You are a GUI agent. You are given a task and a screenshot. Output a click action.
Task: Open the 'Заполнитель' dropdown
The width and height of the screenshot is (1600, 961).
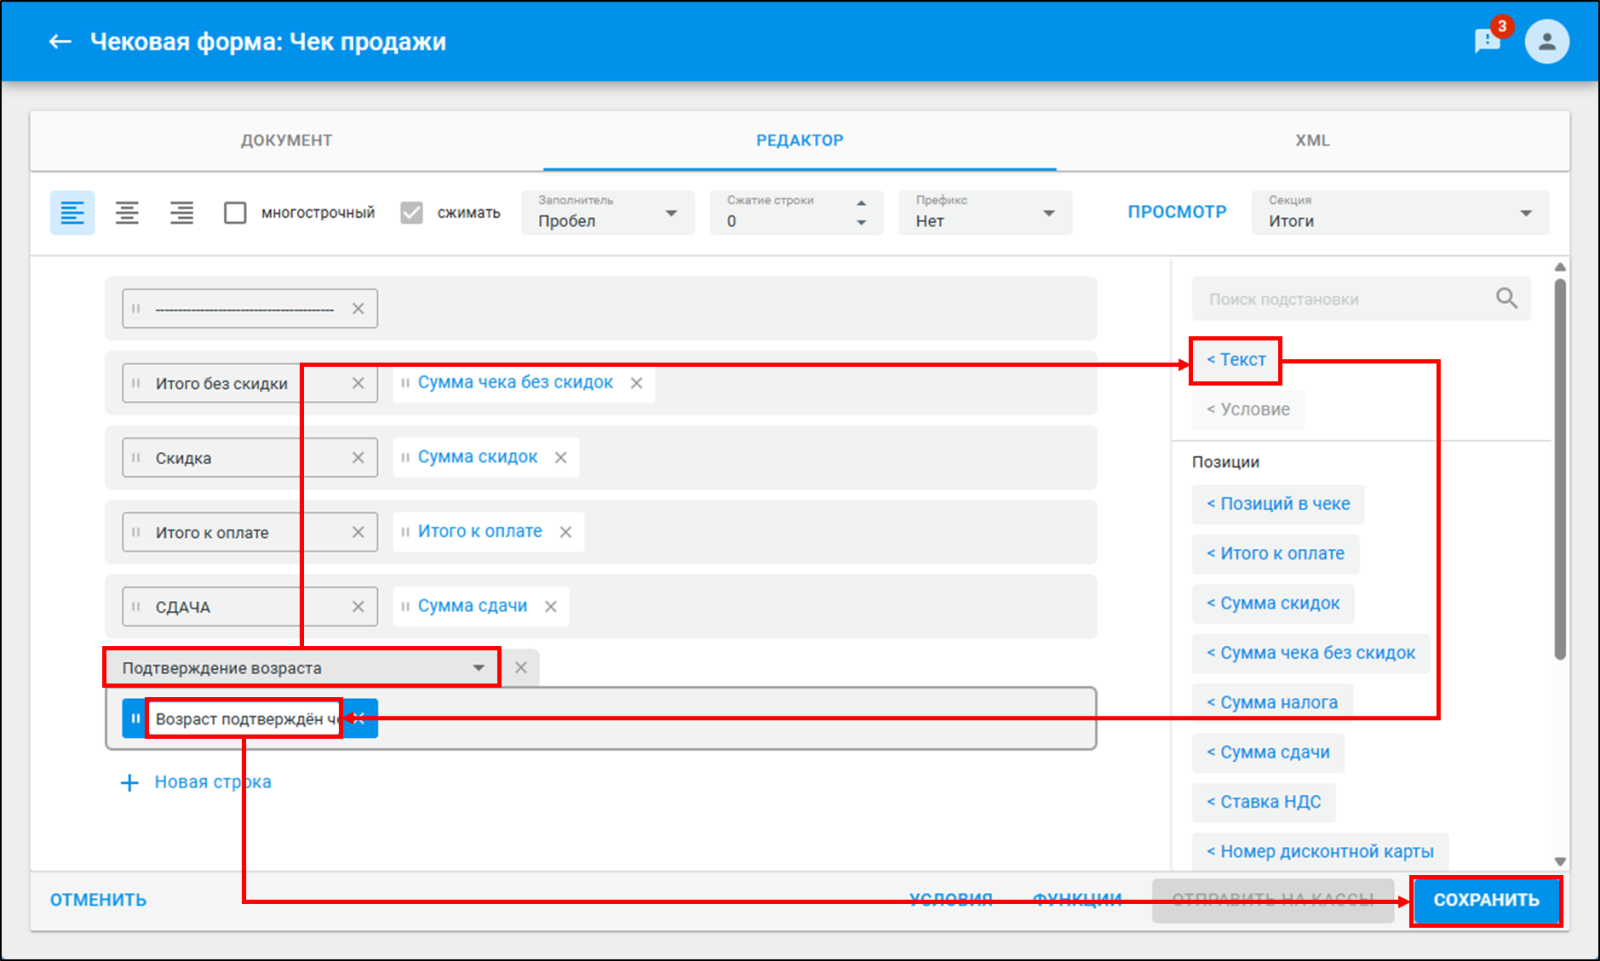point(607,213)
